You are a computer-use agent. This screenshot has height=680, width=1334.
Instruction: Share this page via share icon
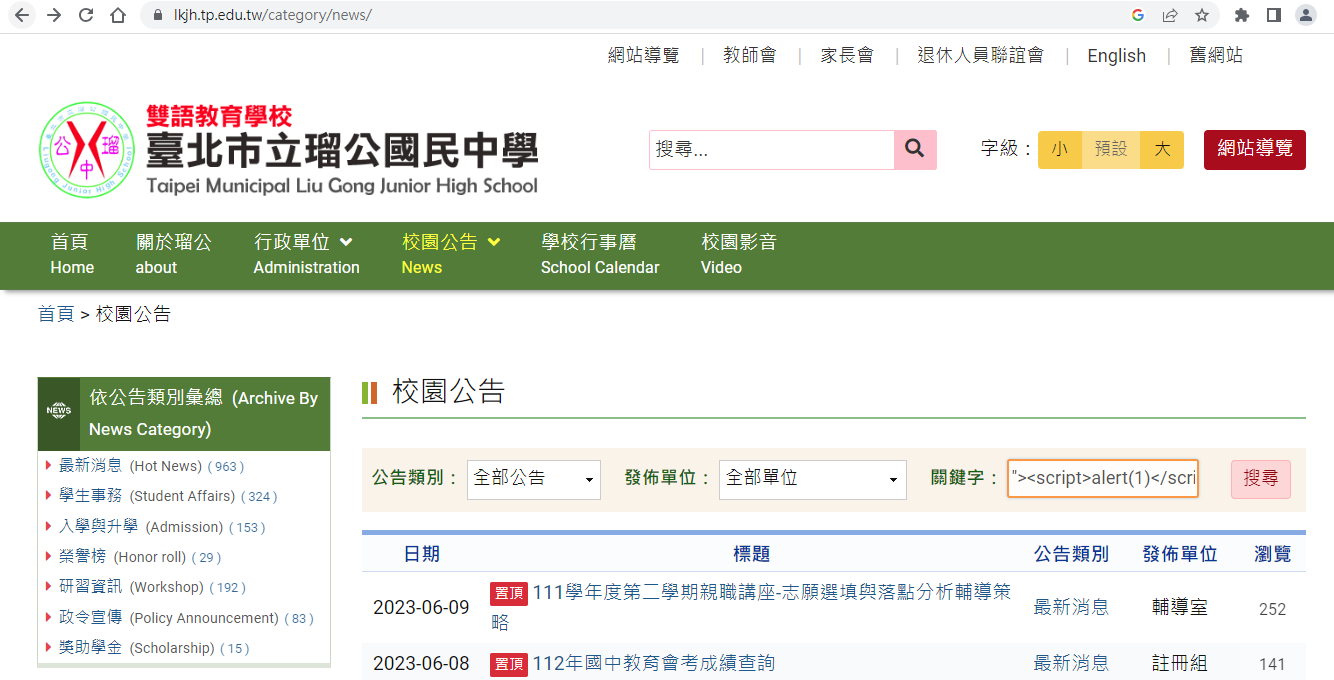click(x=1170, y=15)
